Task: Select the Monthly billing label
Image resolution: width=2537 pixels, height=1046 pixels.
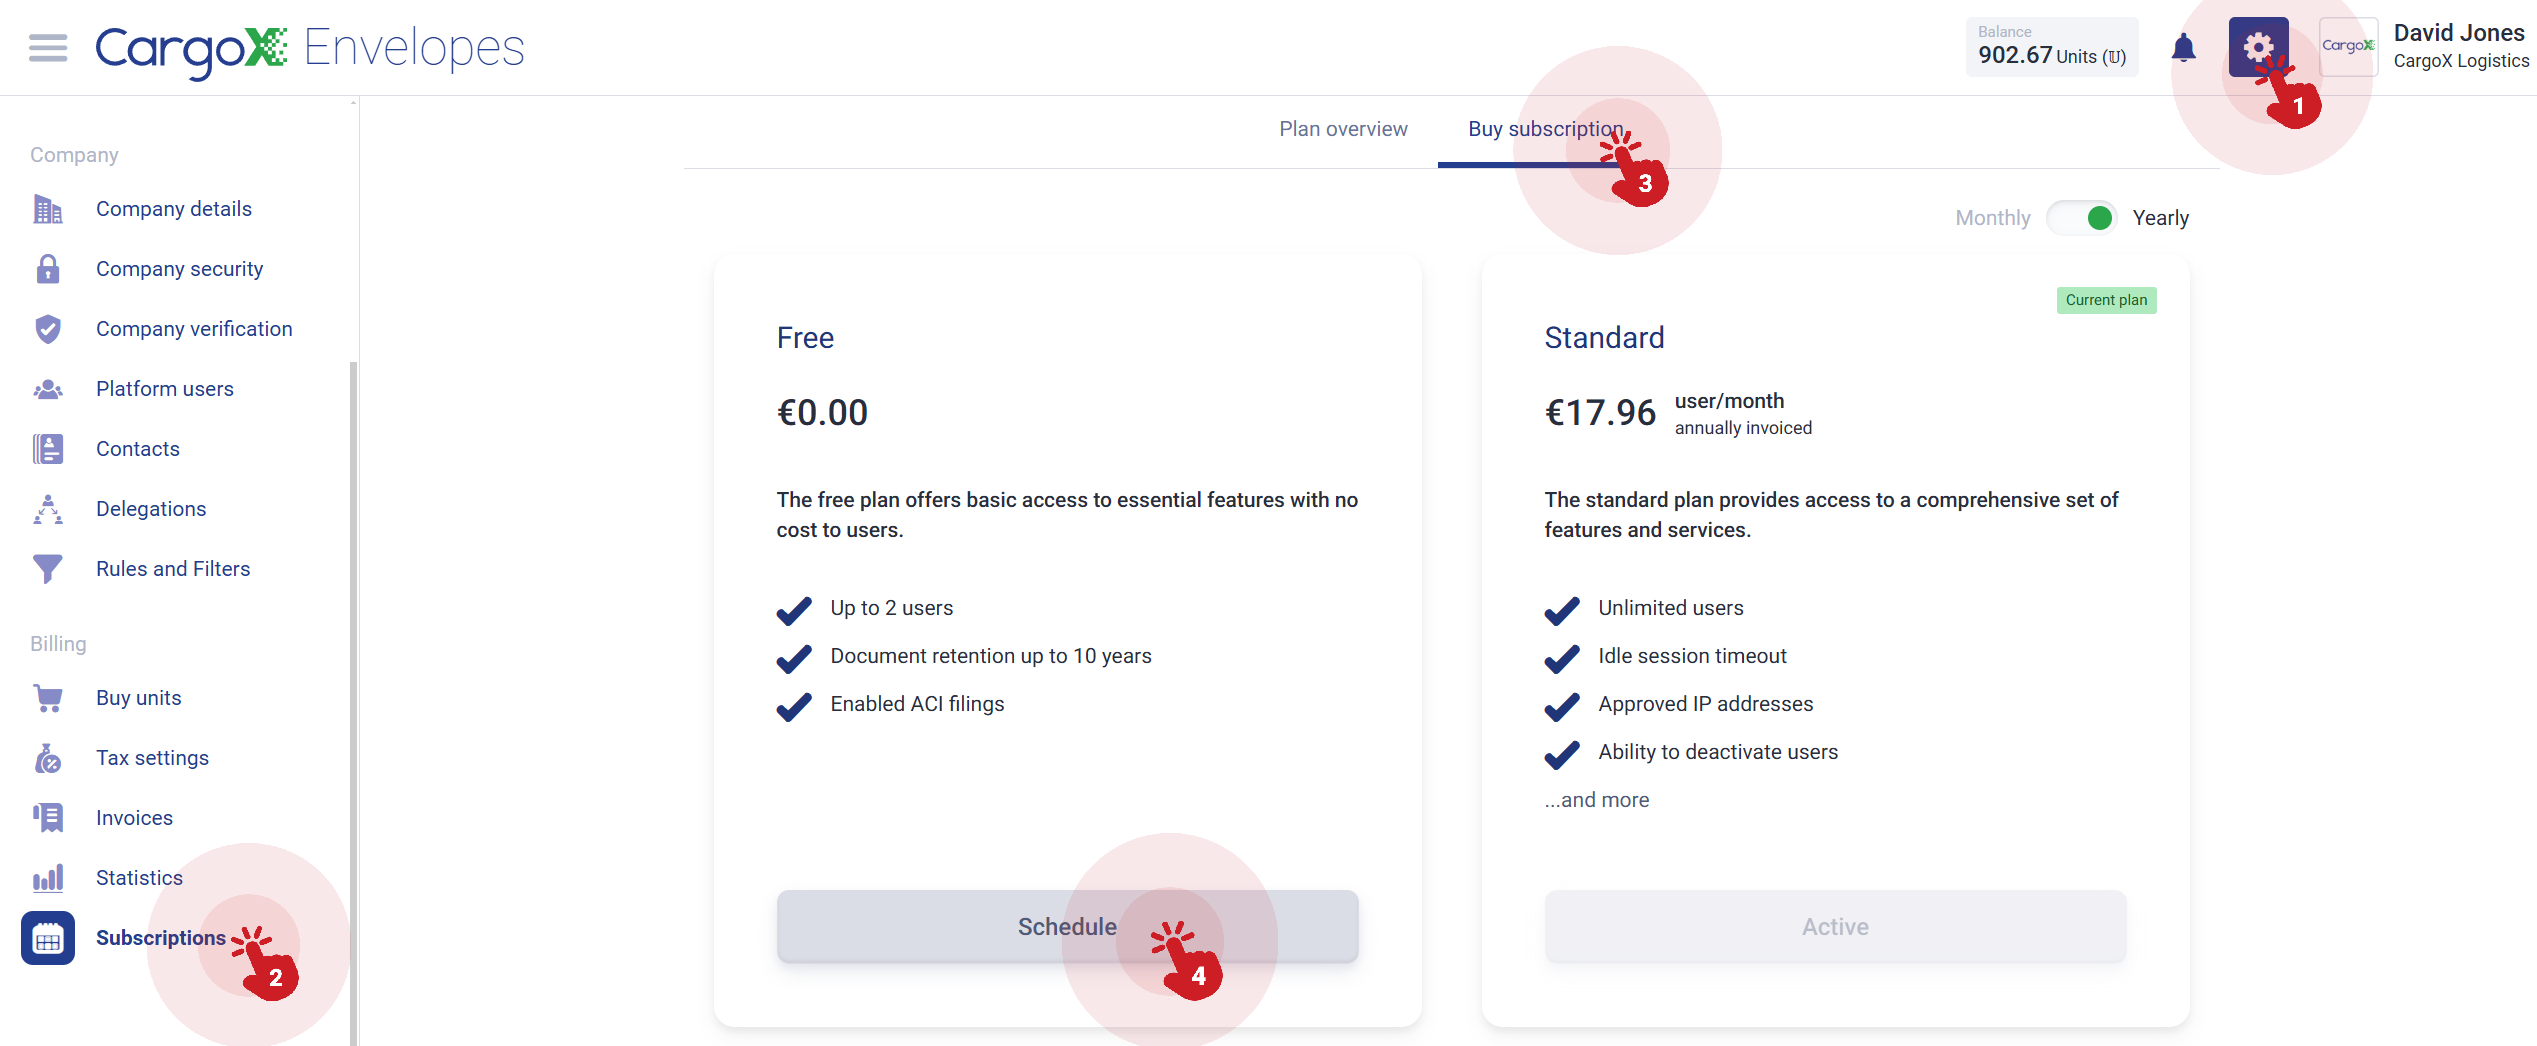Action: coord(1992,218)
